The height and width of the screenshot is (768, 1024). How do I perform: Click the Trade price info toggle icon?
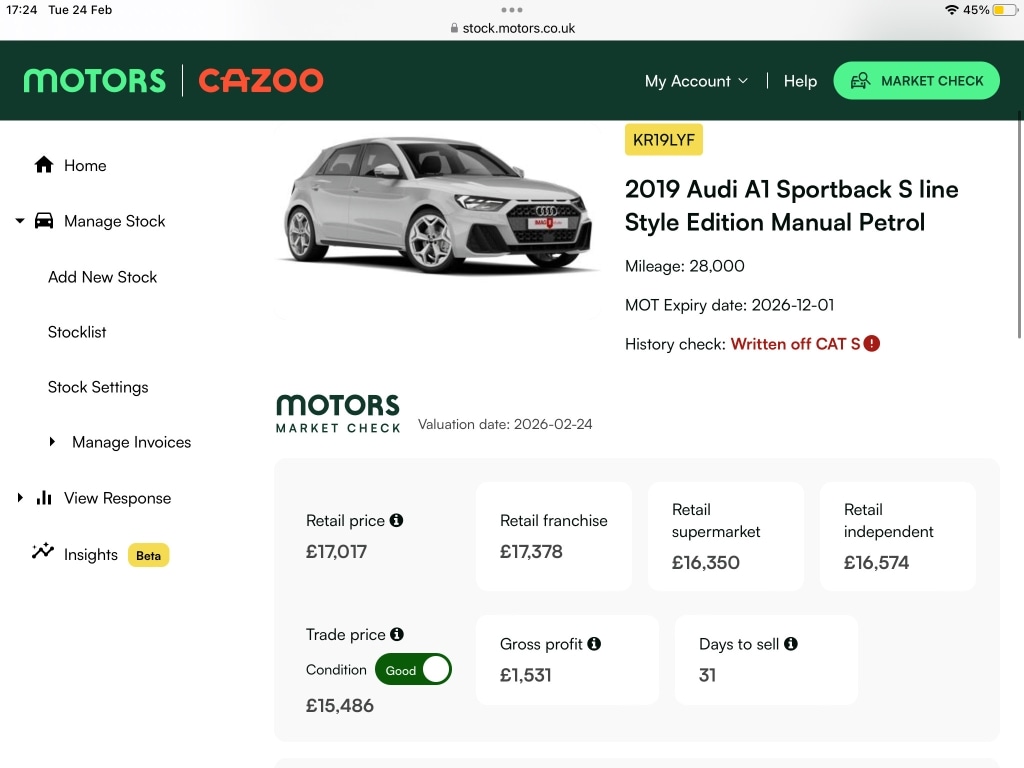click(x=396, y=633)
